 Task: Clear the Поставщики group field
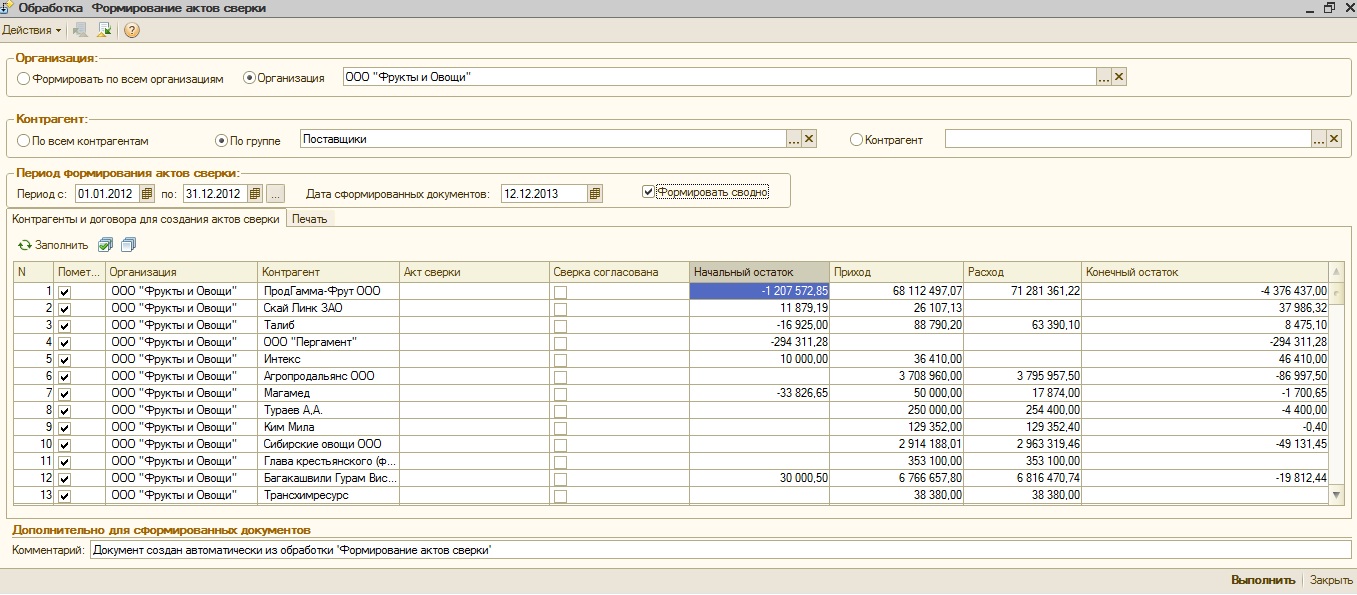[x=810, y=140]
